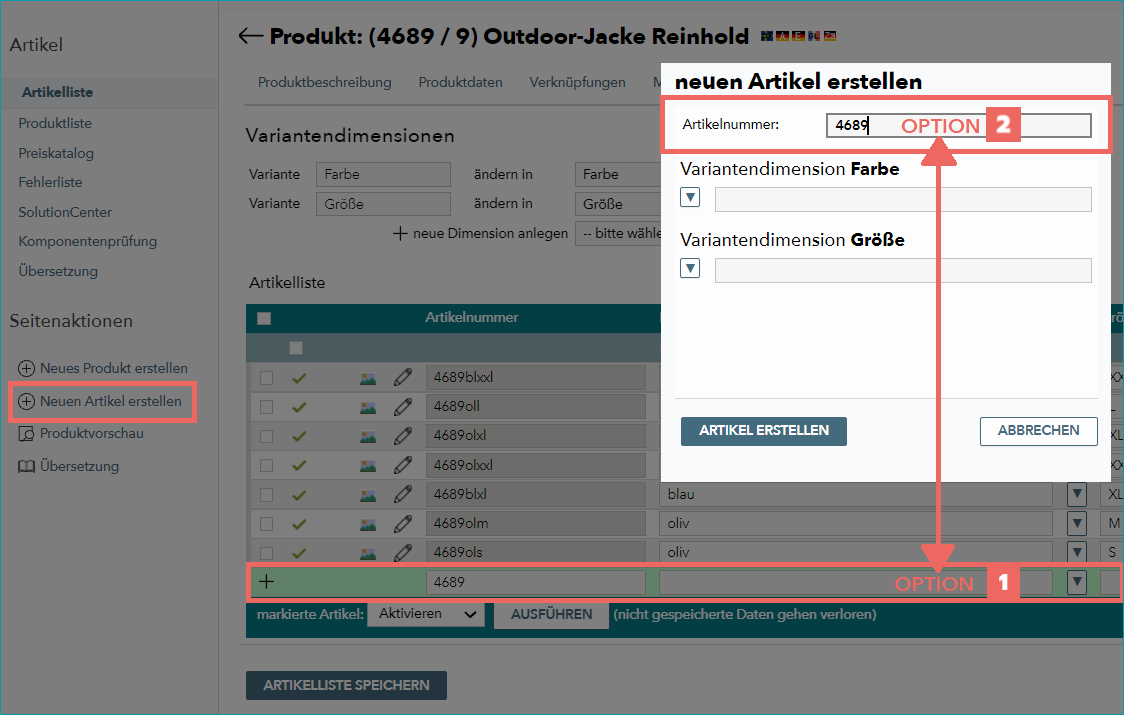This screenshot has width=1124, height=715.
Task: Click the Artikelnummer field in dialog
Action: pyautogui.click(x=958, y=126)
